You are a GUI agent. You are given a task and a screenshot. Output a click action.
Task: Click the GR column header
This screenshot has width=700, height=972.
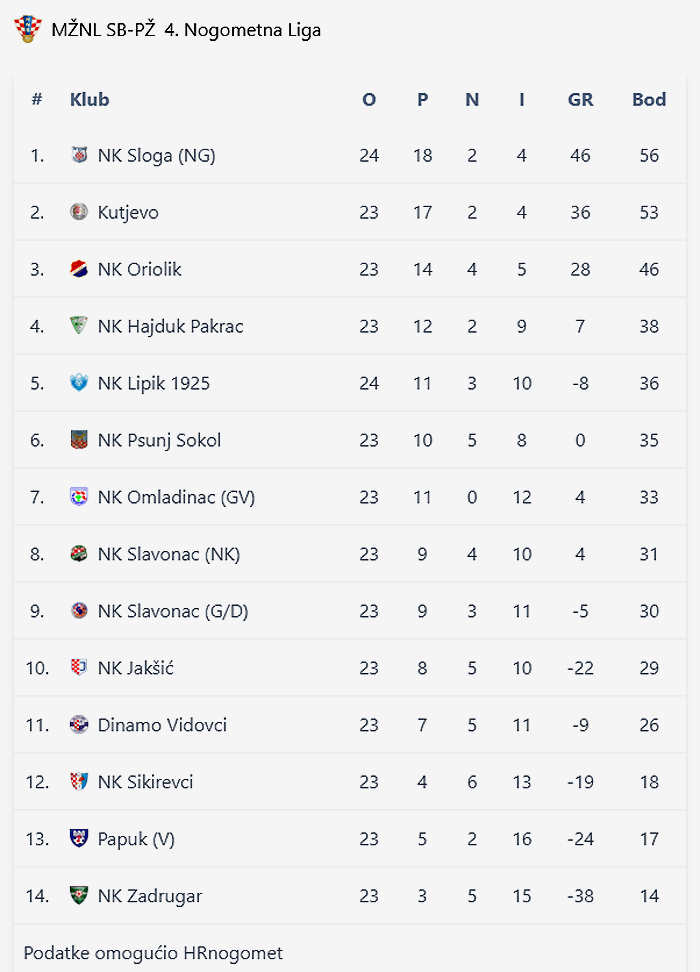[x=580, y=99]
